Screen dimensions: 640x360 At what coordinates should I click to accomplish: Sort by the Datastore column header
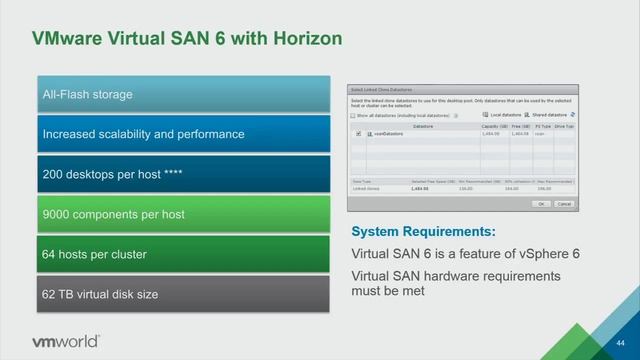(423, 127)
